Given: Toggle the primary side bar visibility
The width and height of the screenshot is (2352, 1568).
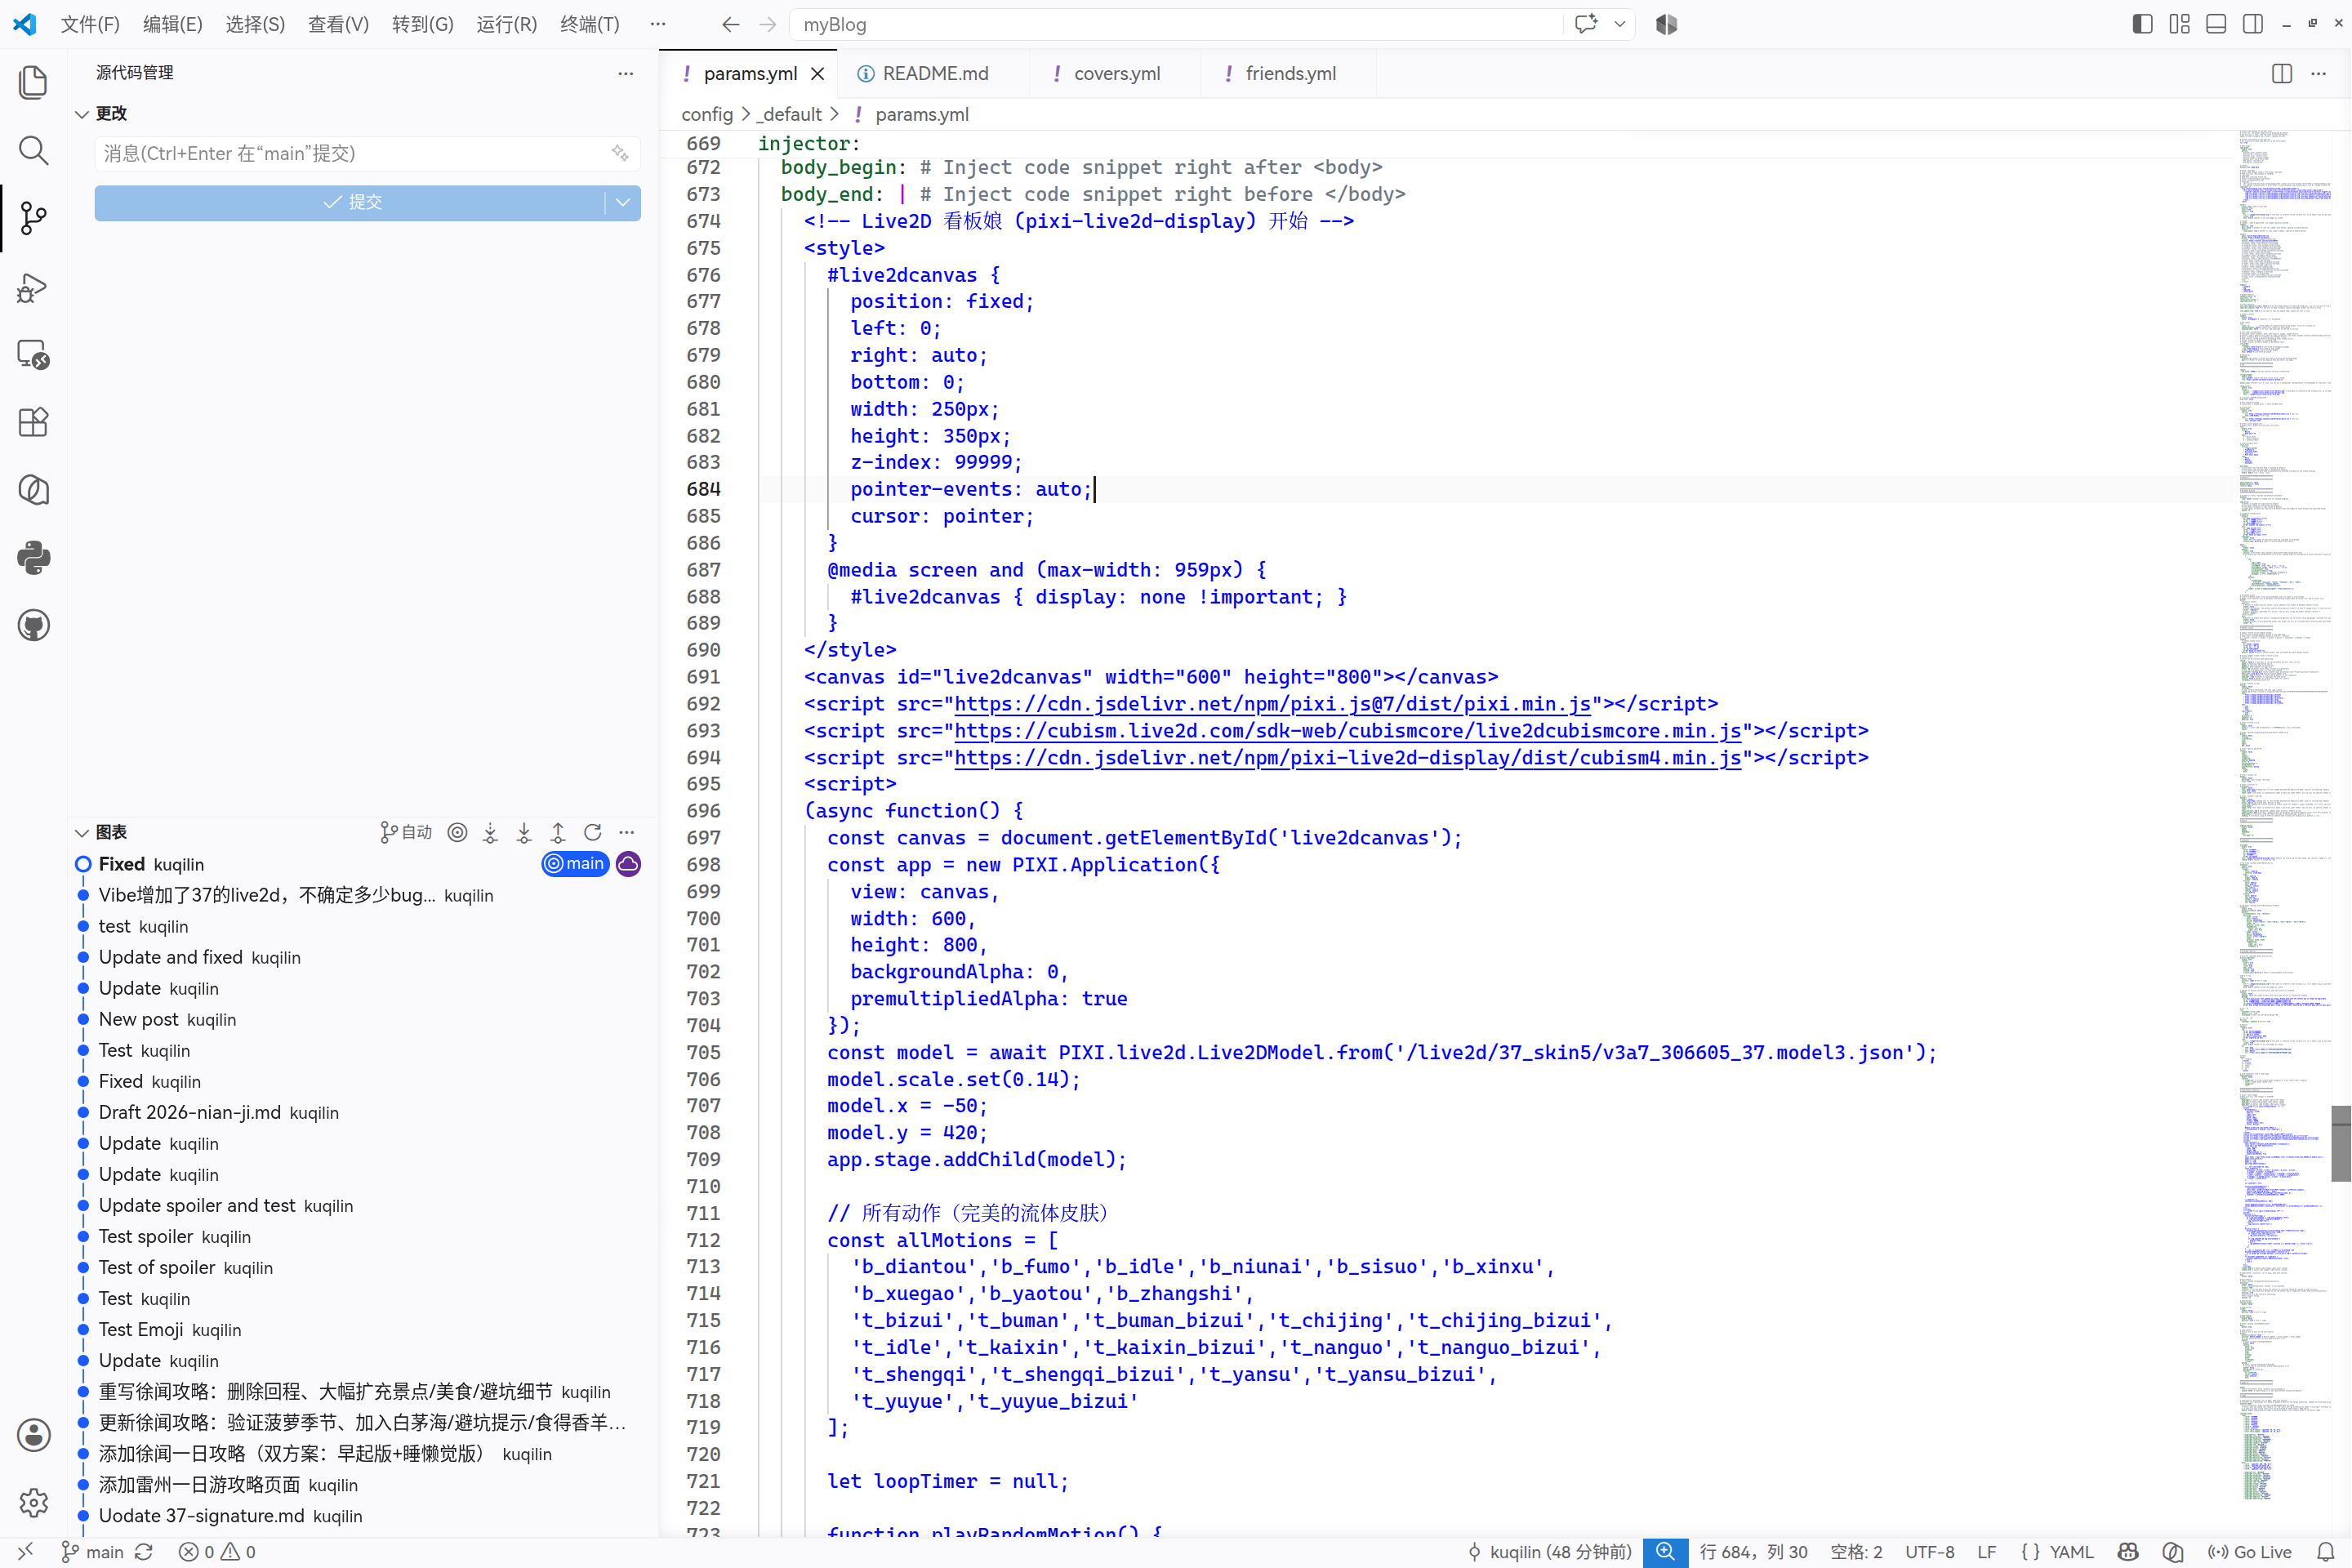Looking at the screenshot, I should click(x=2142, y=24).
